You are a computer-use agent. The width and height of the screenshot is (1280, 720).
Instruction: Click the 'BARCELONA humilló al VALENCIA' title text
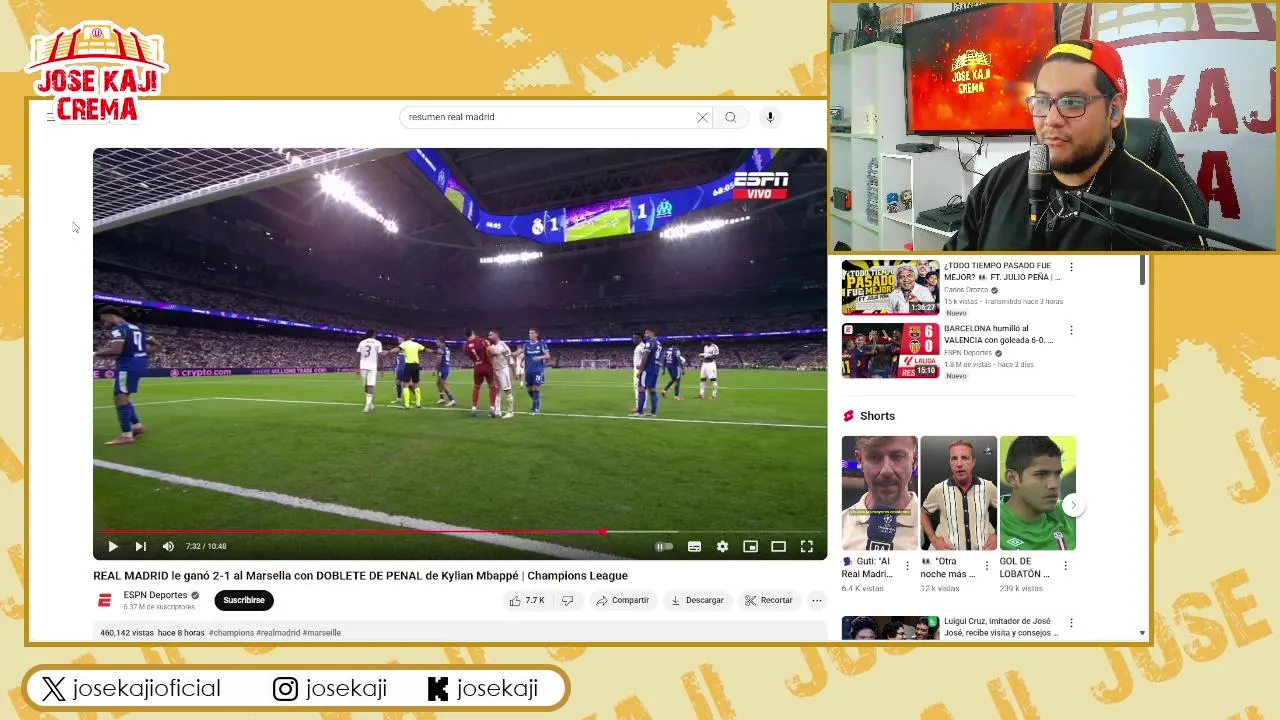tap(998, 334)
